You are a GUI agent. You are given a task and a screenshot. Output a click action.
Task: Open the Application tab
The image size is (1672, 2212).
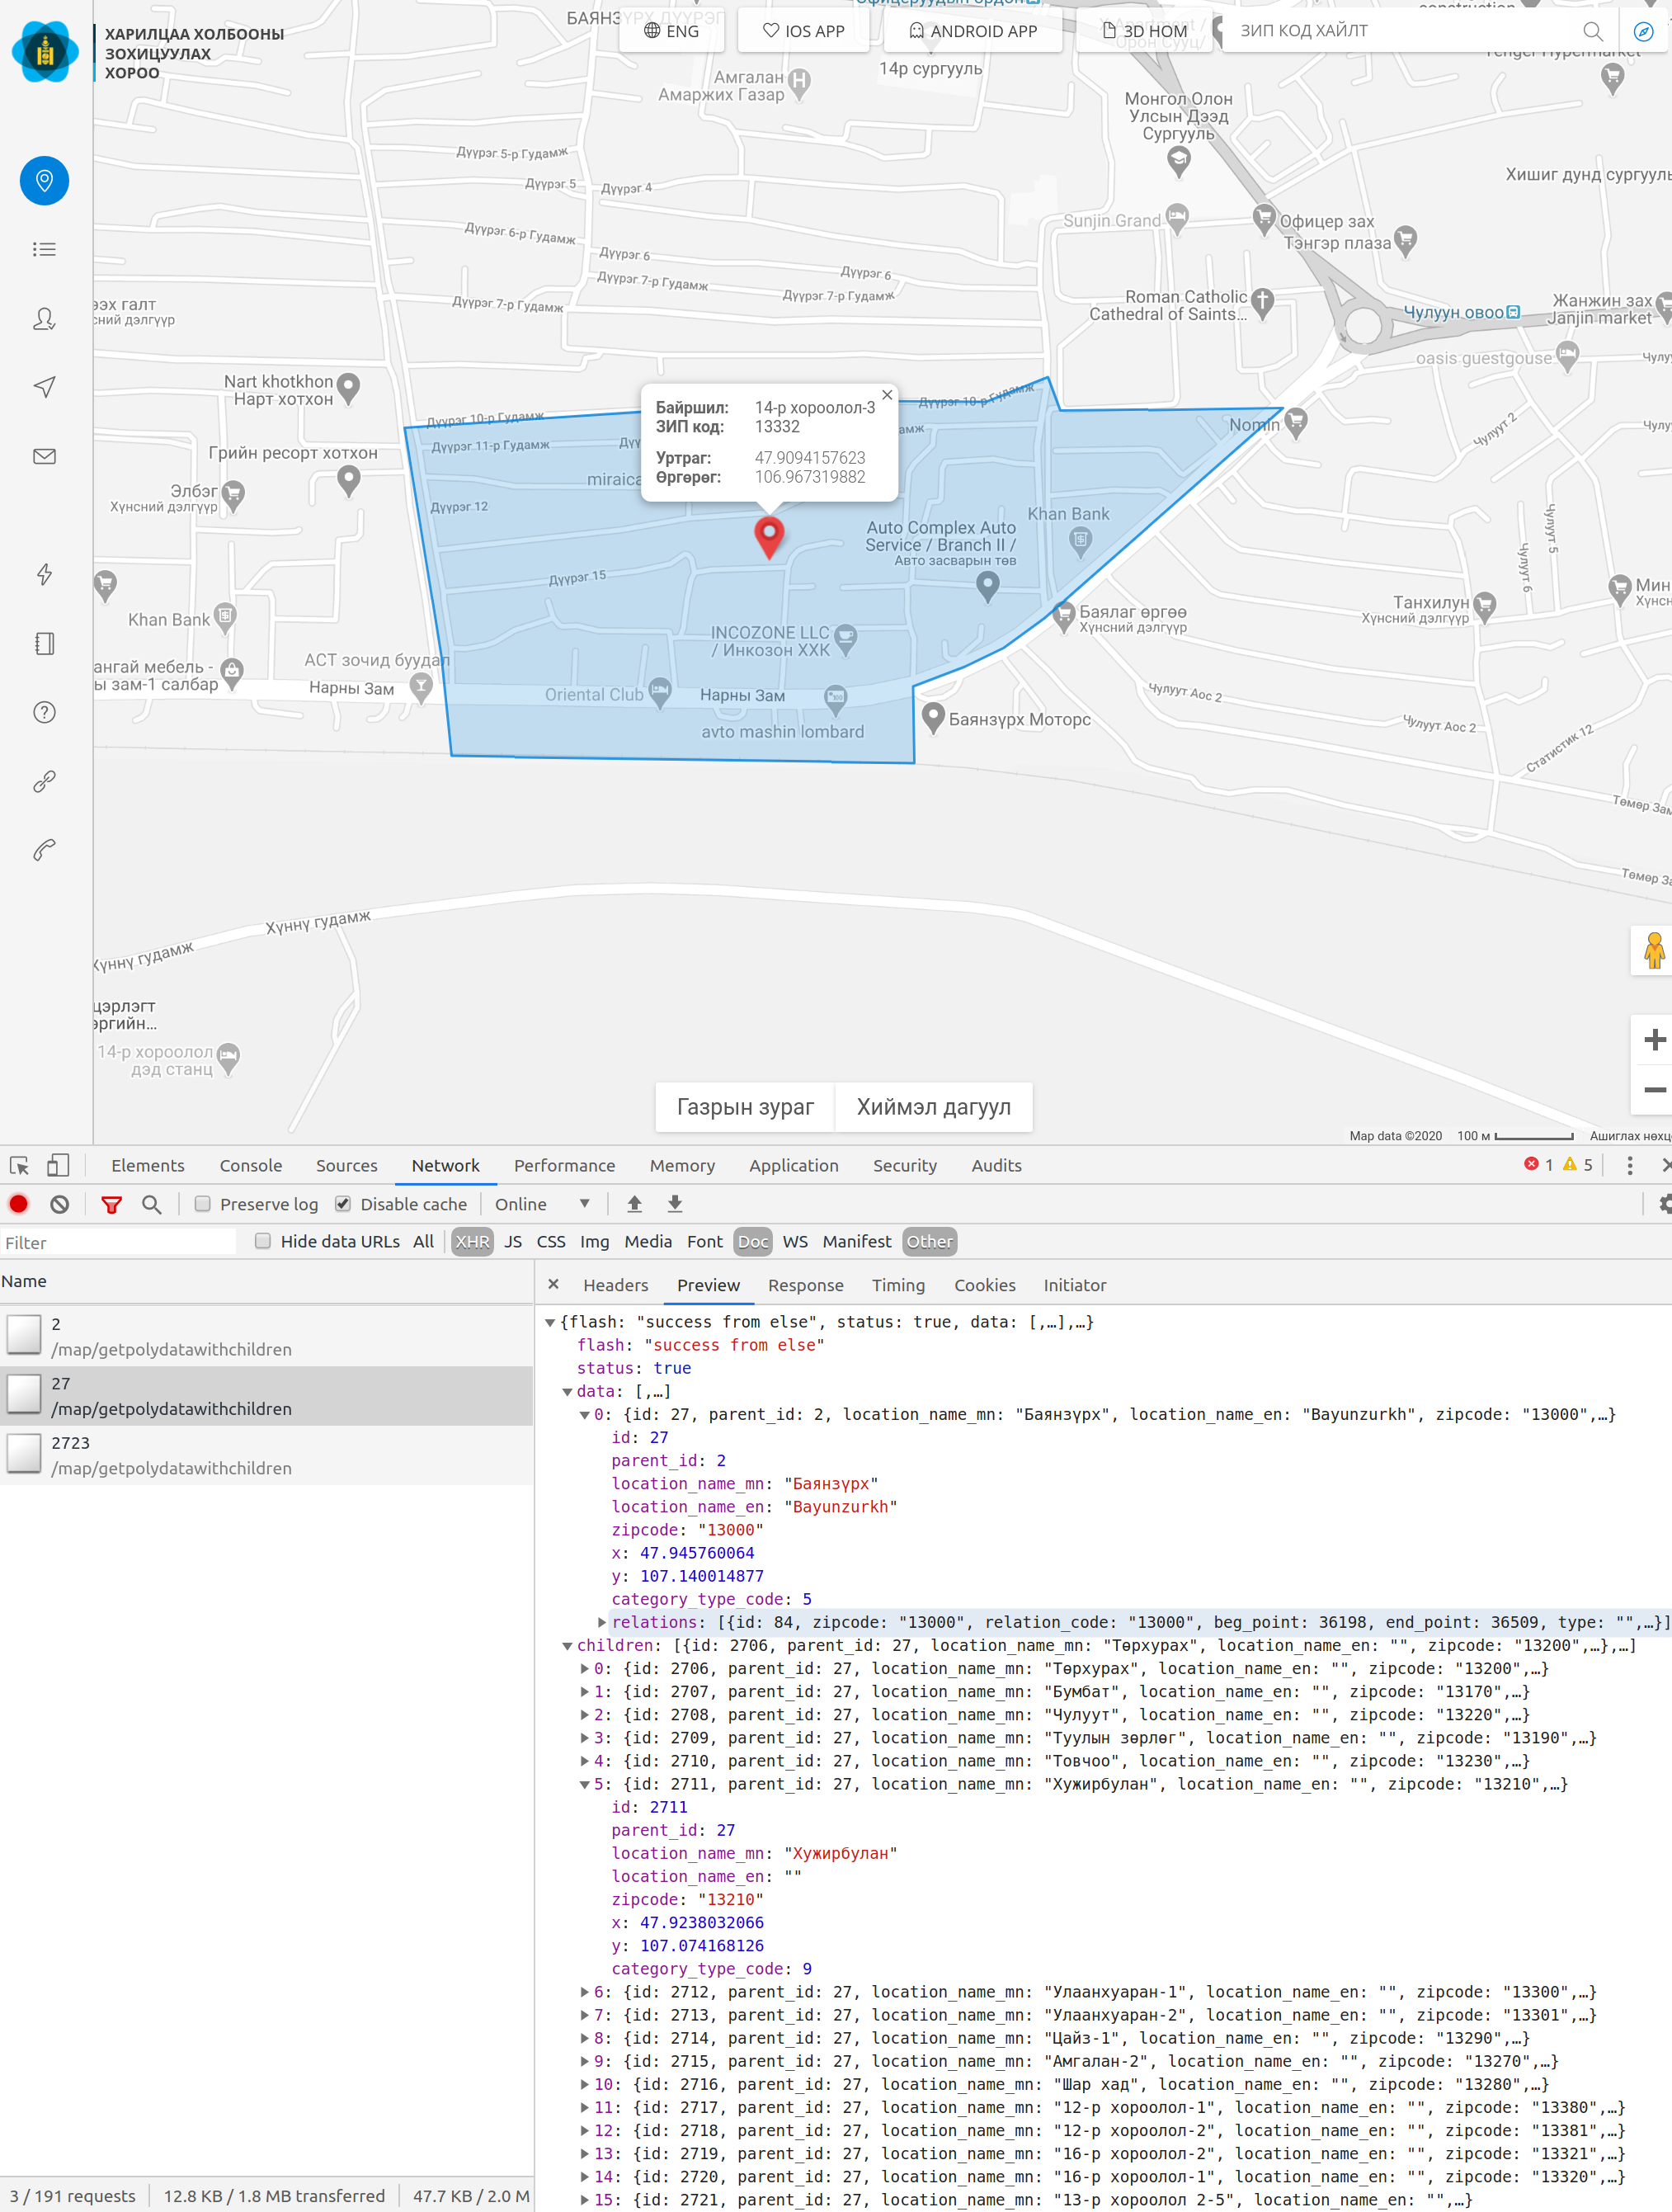point(794,1165)
